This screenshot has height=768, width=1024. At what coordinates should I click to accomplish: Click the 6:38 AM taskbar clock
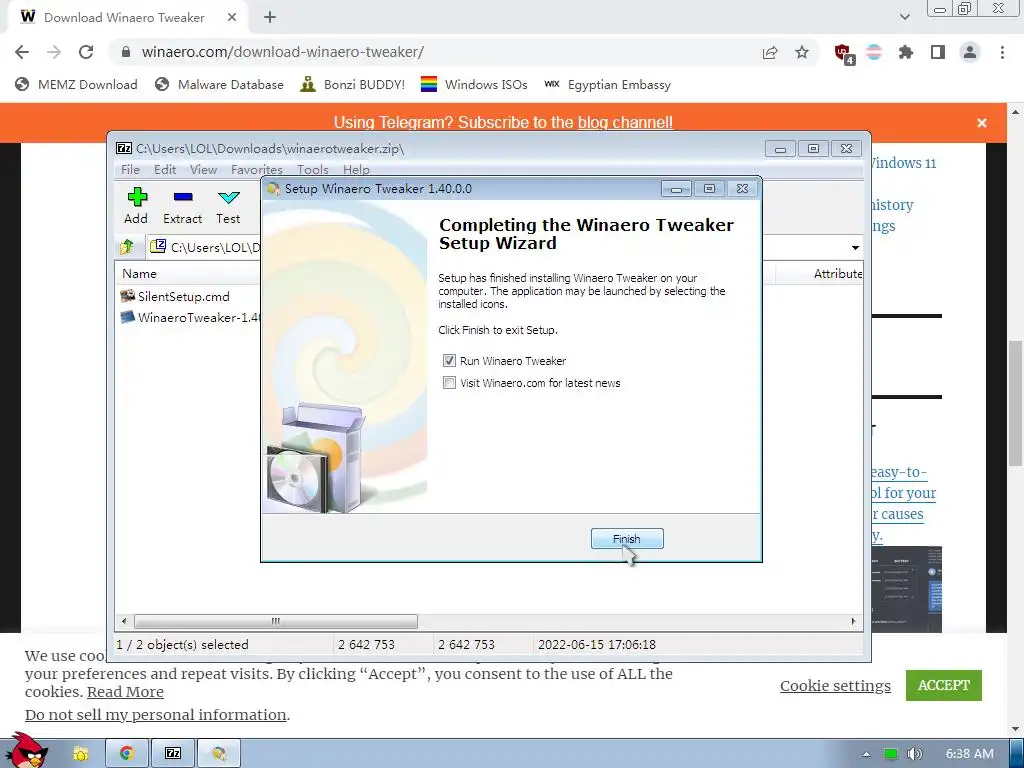coord(969,754)
